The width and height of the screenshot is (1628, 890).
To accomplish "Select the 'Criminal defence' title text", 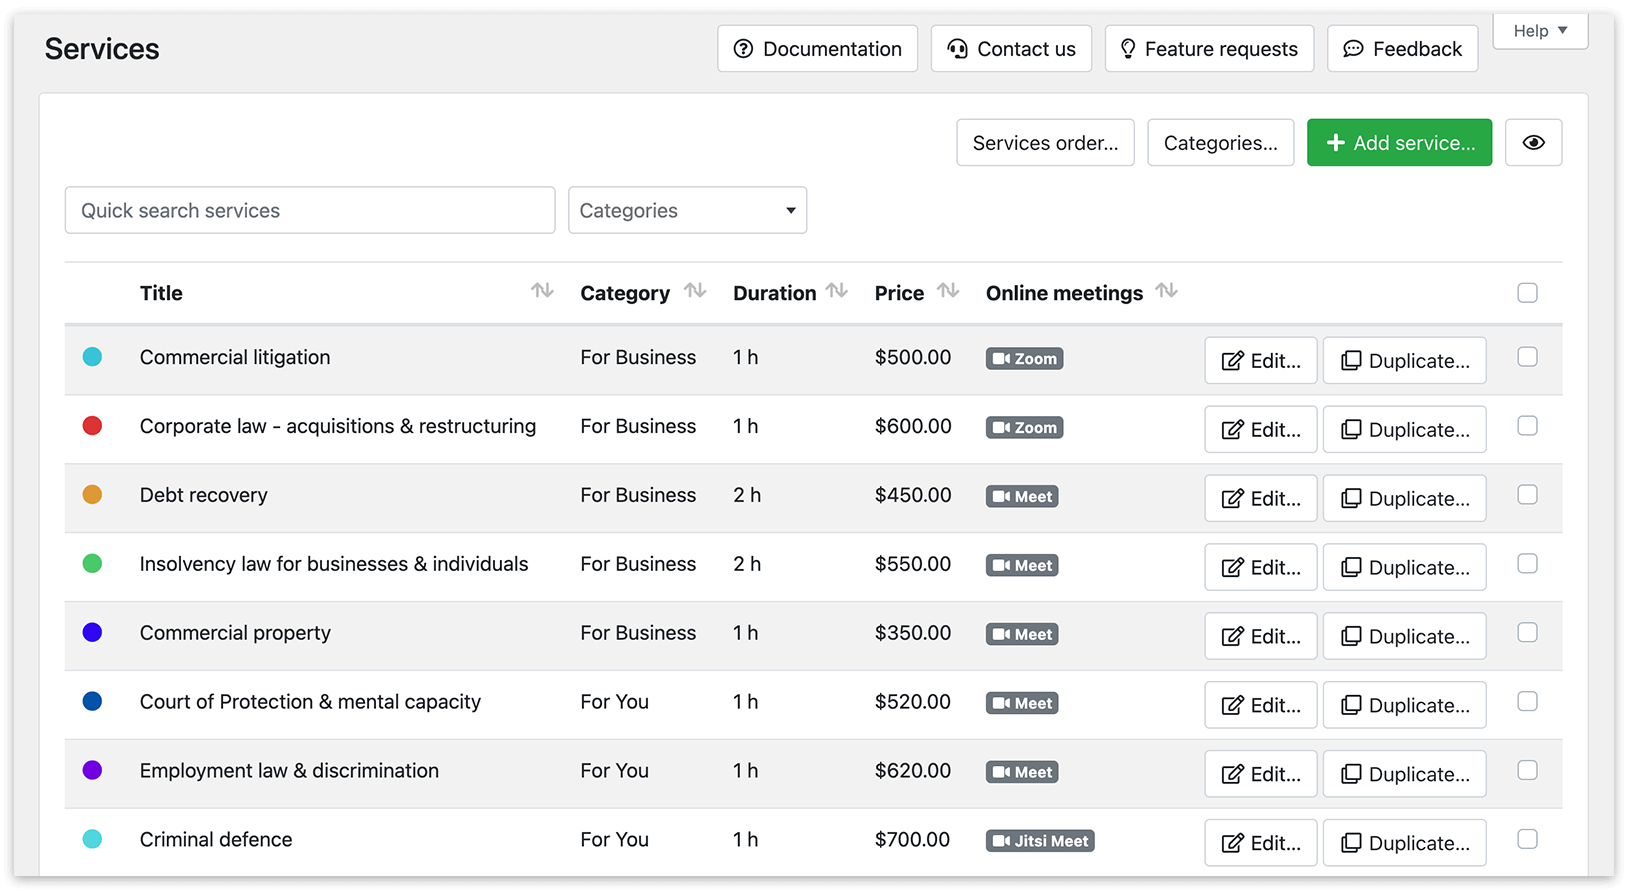I will [x=216, y=840].
